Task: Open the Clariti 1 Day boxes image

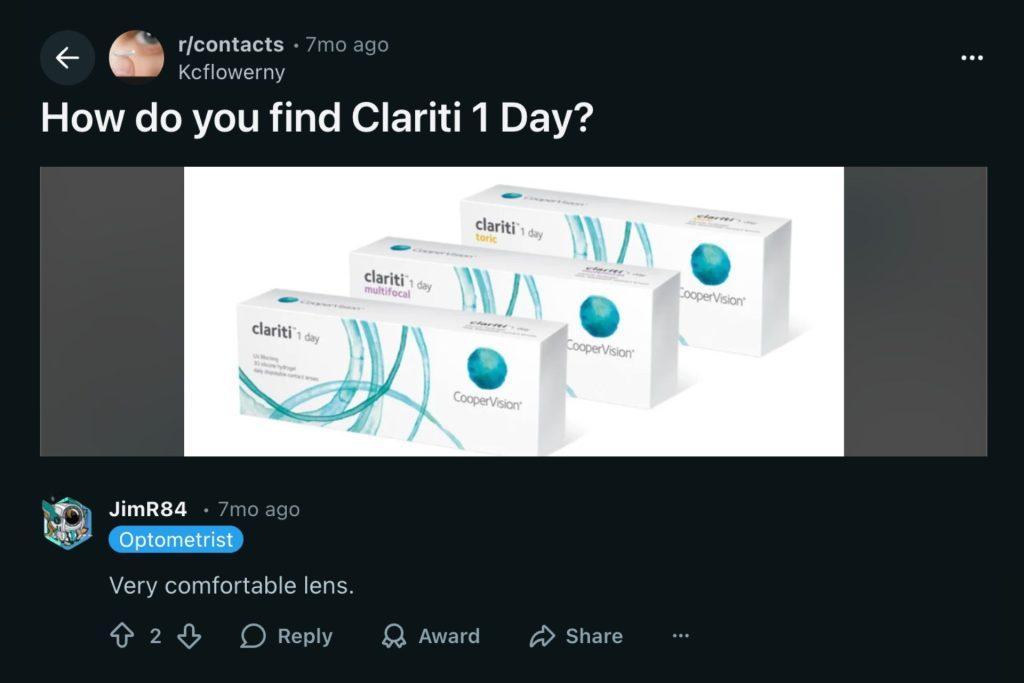Action: tap(513, 311)
